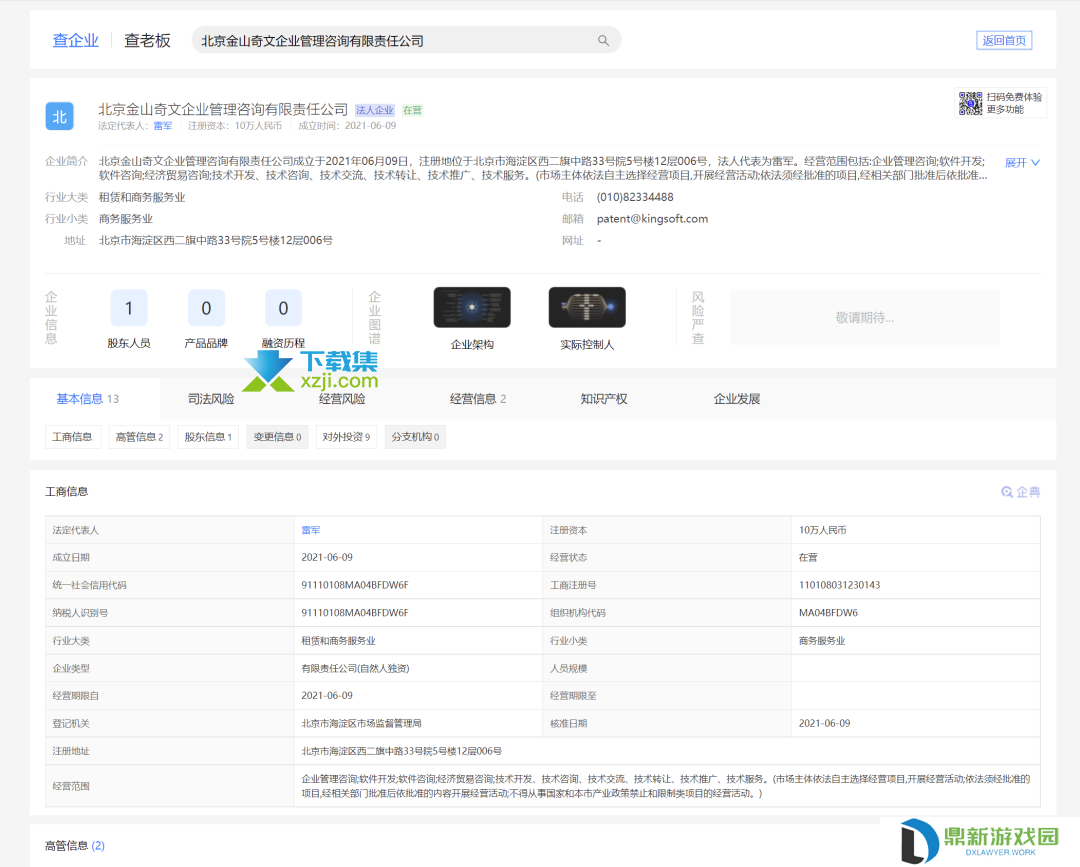Select the 司法风险 tab

[211, 399]
